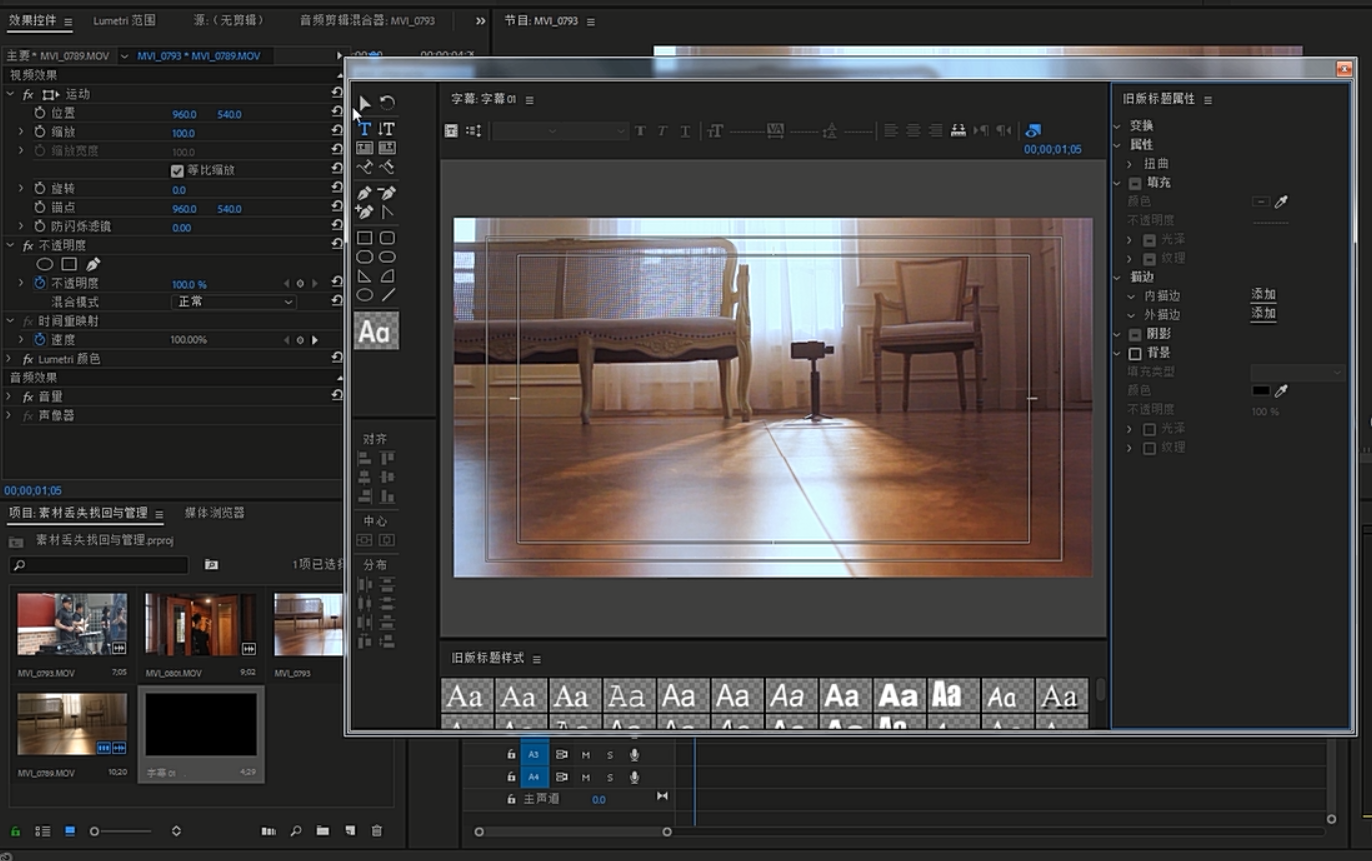The height and width of the screenshot is (861, 1372).
Task: Reset the 运动 motion effect
Action: 337,93
